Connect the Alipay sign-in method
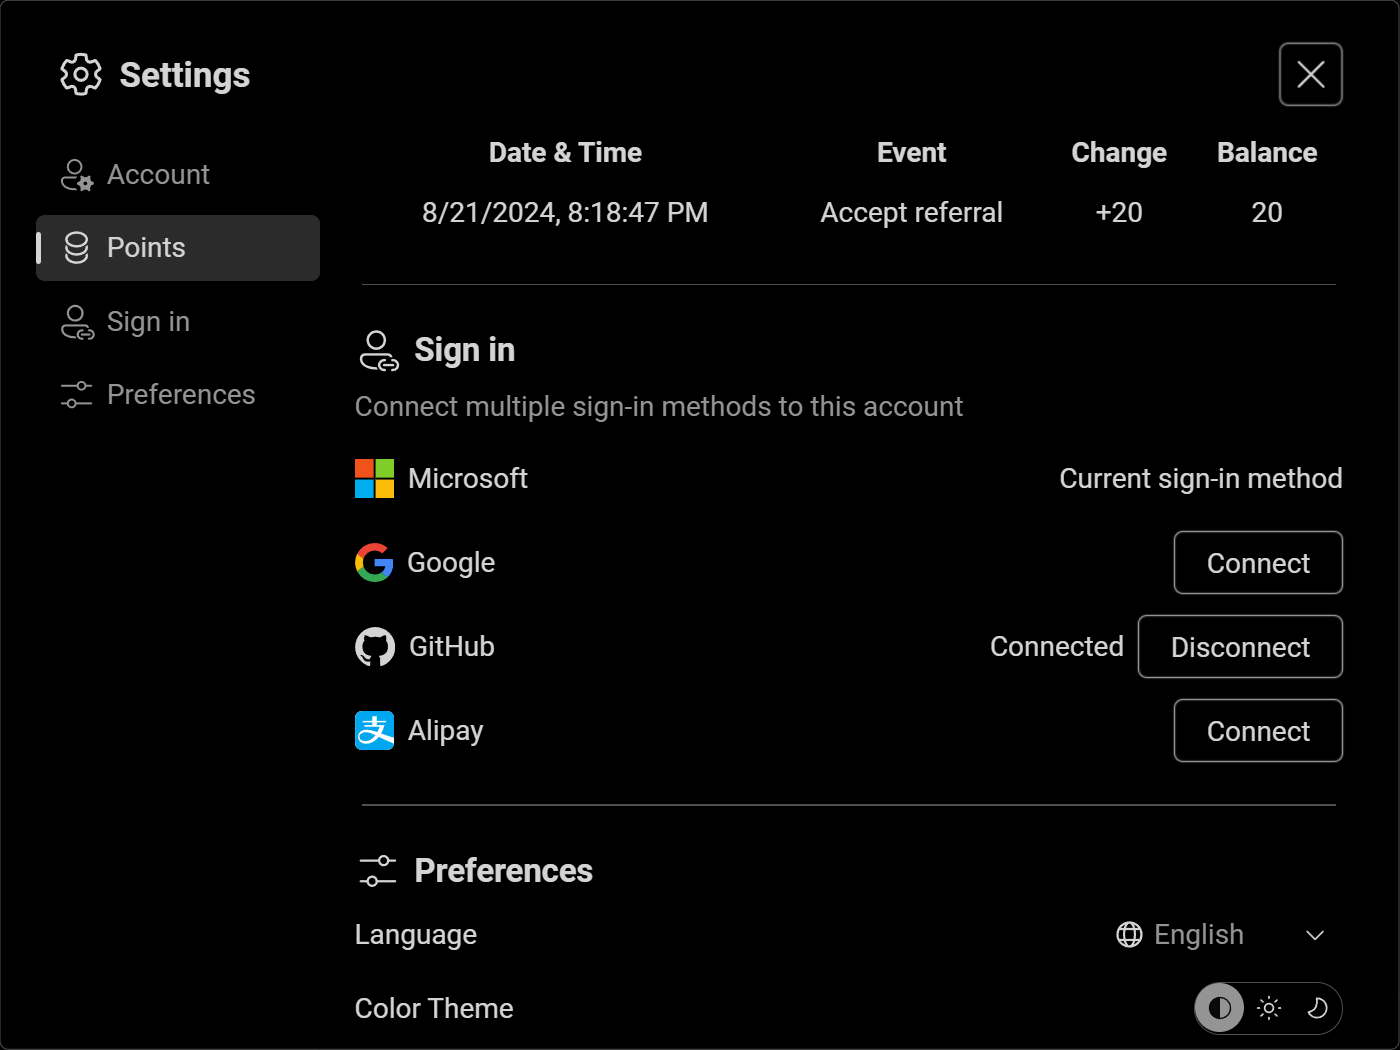Viewport: 1400px width, 1050px height. coord(1258,731)
